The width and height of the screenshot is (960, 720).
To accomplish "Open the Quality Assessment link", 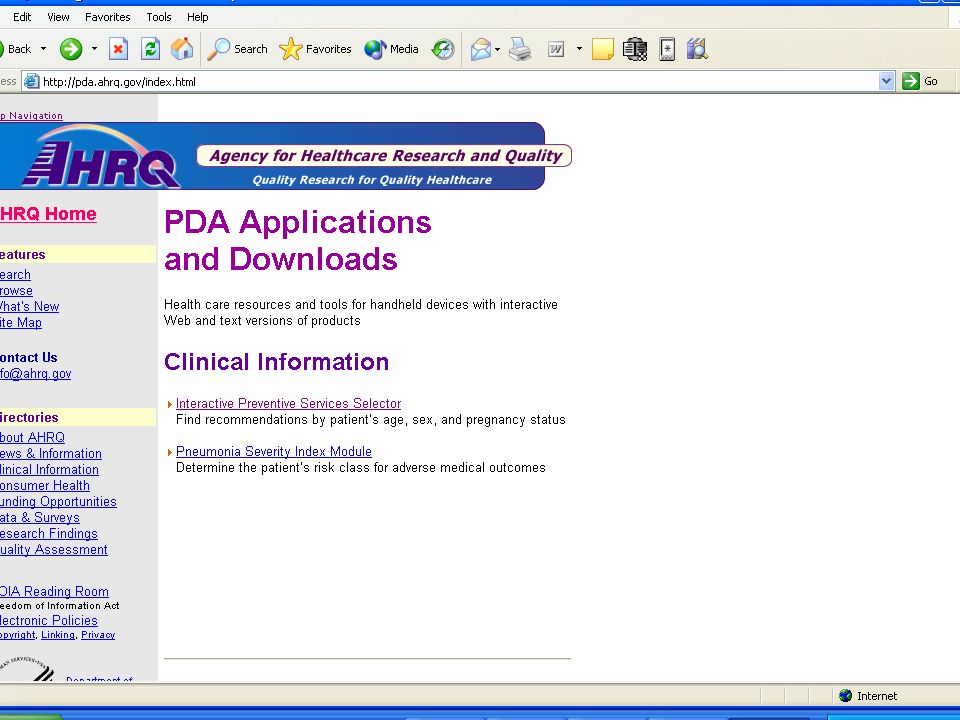I will tap(54, 550).
